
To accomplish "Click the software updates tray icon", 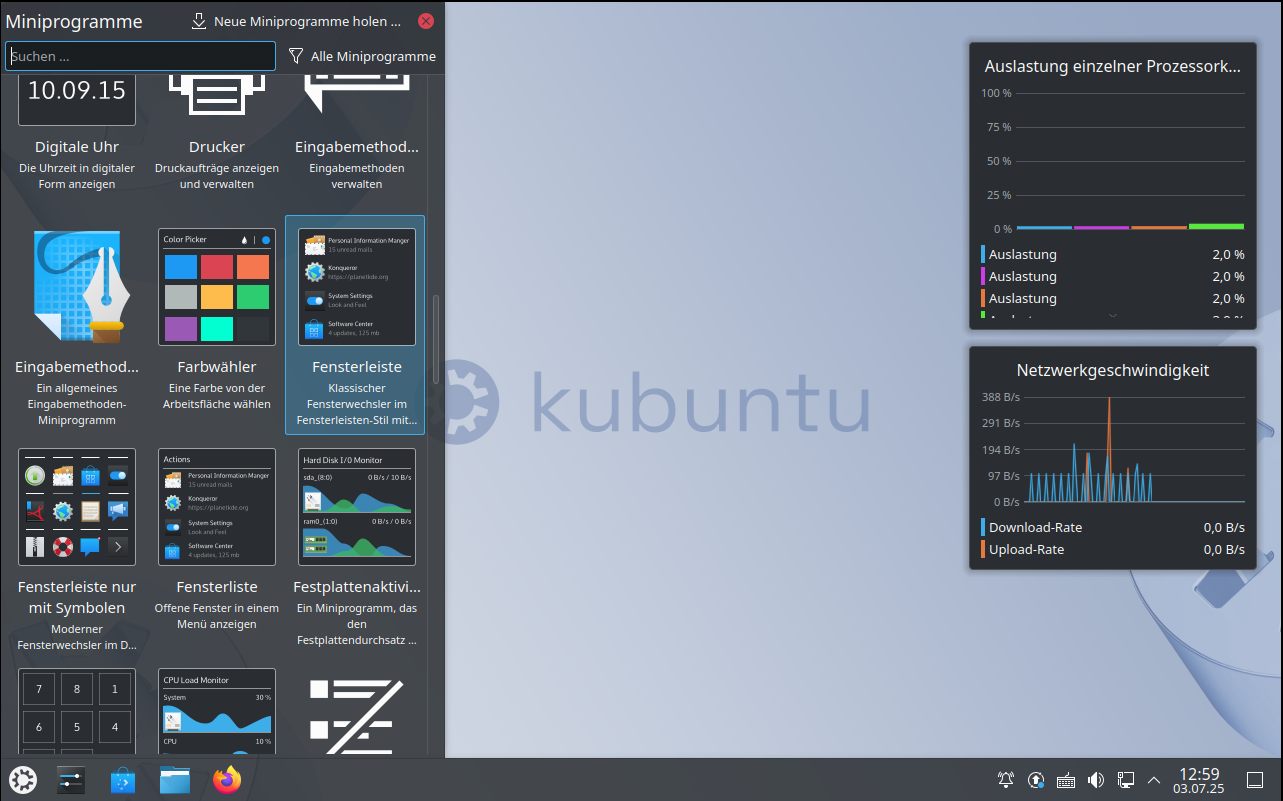I will (x=1036, y=779).
